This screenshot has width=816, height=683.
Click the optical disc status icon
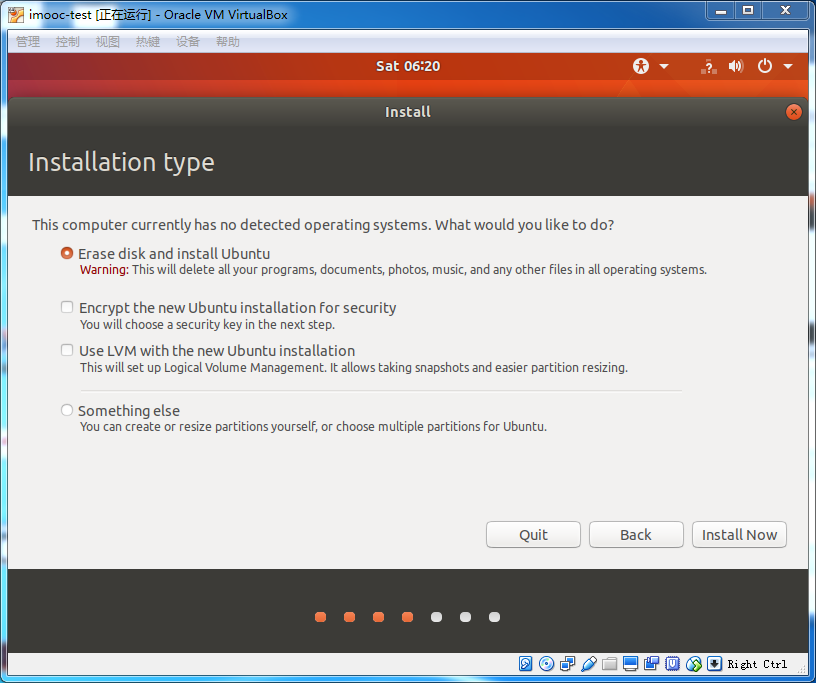[546, 664]
